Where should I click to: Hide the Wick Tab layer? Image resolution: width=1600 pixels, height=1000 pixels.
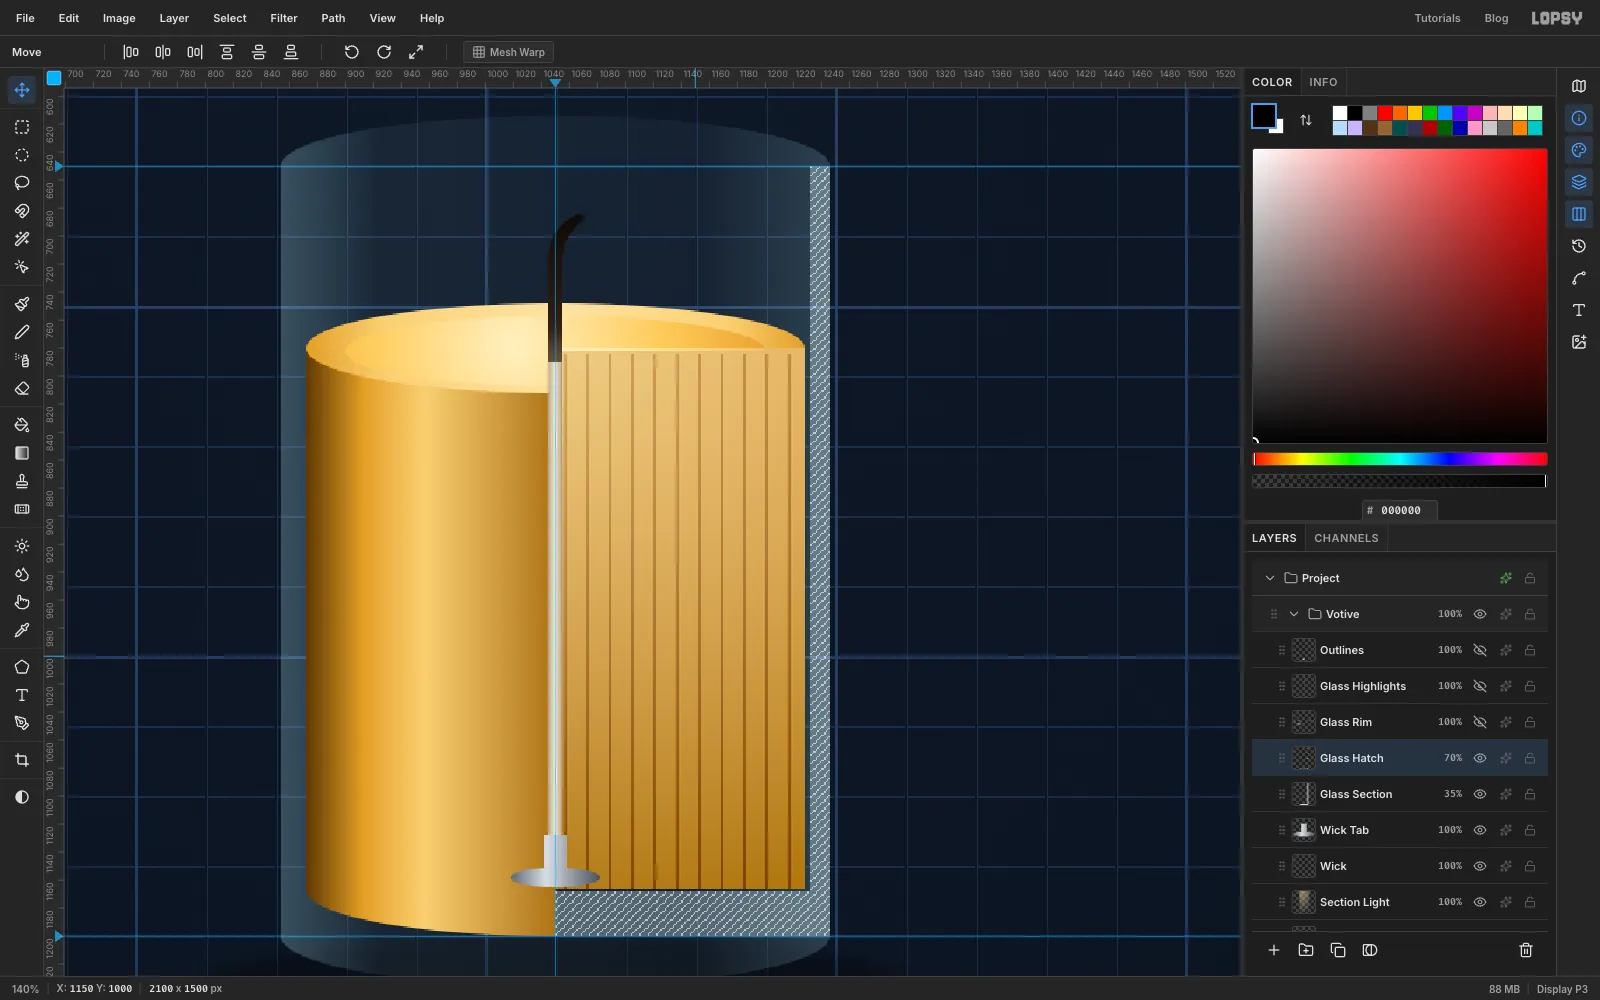click(1480, 830)
